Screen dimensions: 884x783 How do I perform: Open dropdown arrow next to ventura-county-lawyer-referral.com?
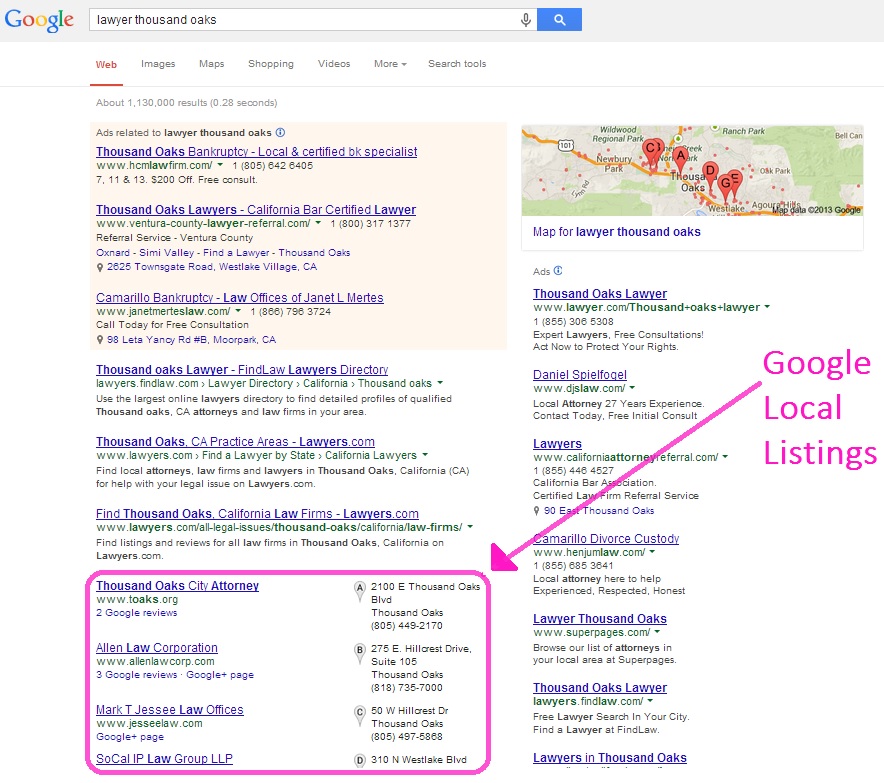[318, 223]
